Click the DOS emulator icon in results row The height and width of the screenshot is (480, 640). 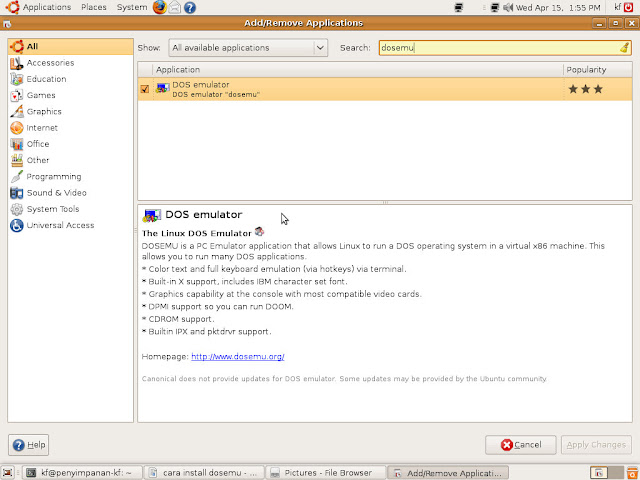point(162,89)
